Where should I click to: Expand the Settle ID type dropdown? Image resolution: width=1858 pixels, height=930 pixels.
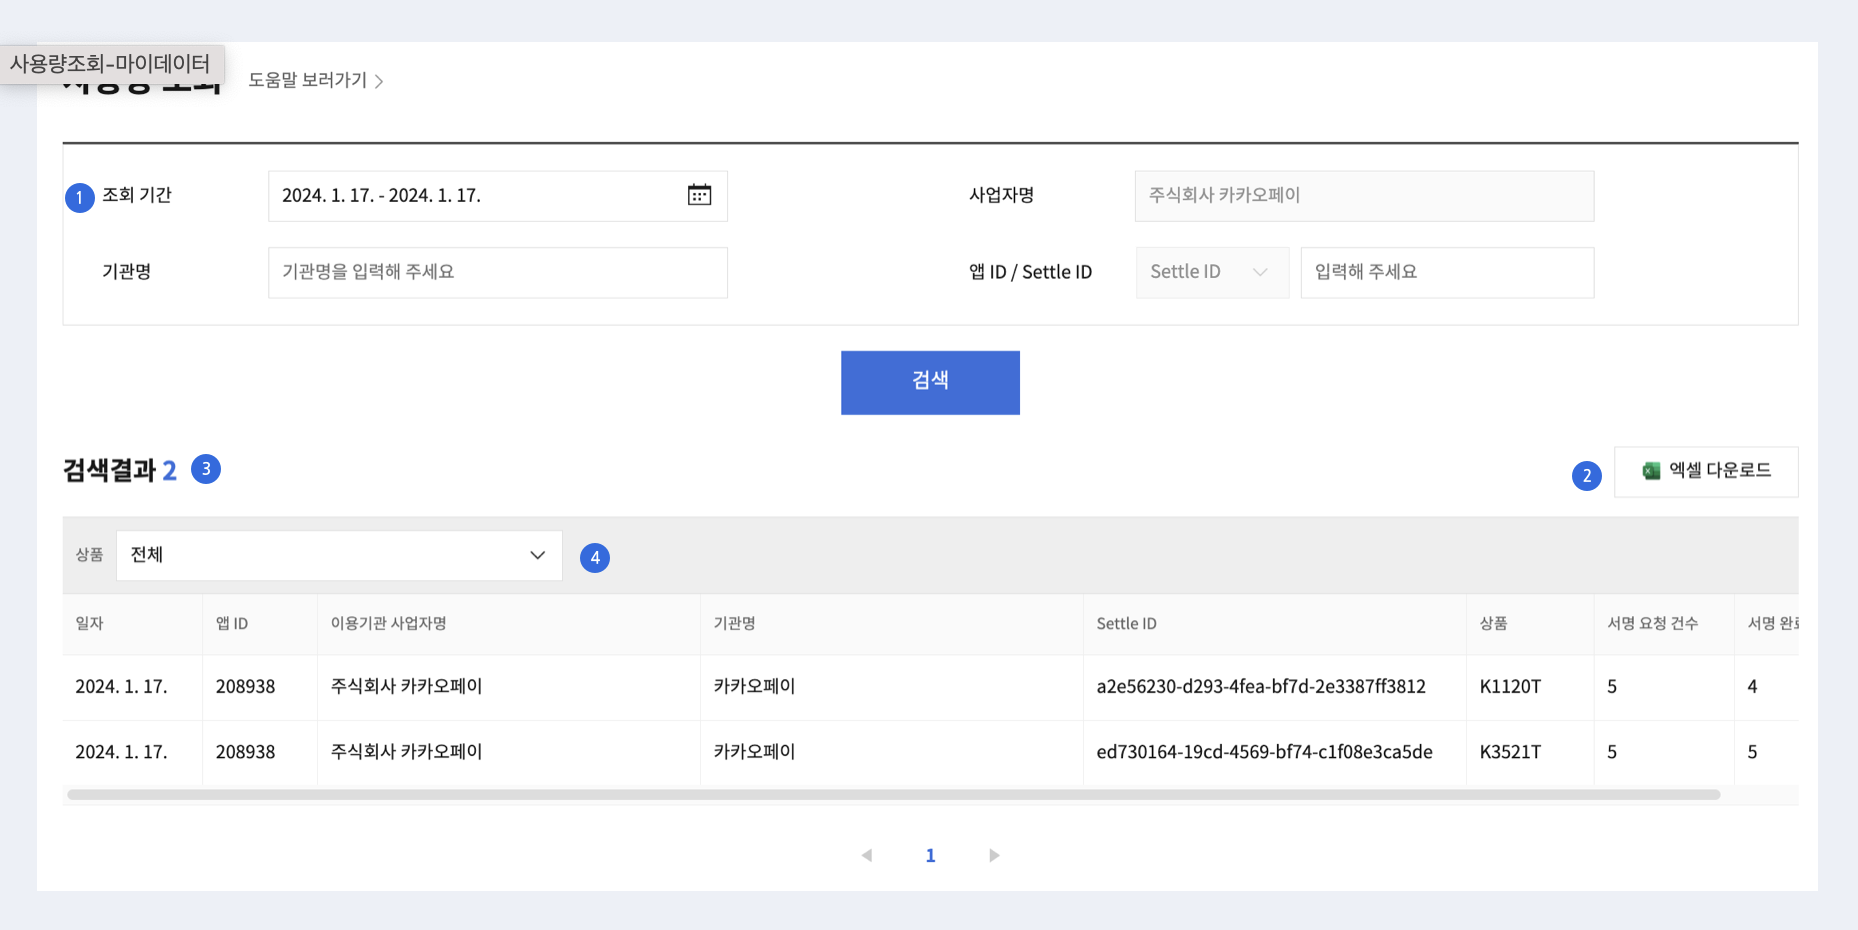(1211, 272)
